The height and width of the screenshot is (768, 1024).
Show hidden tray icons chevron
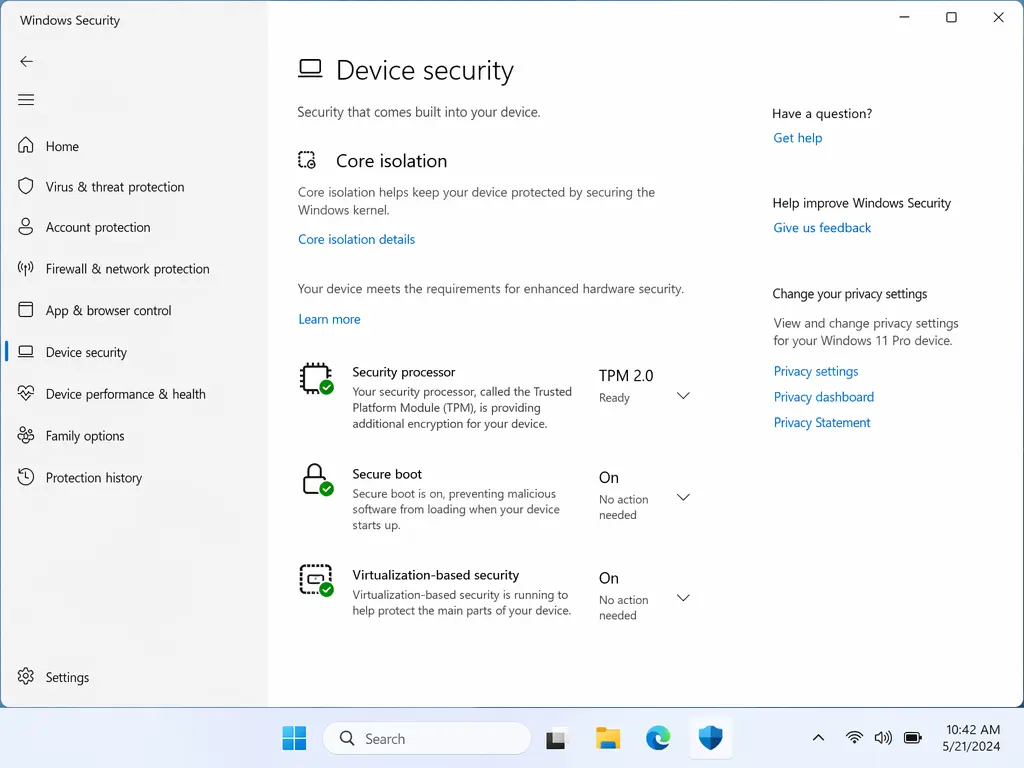818,738
